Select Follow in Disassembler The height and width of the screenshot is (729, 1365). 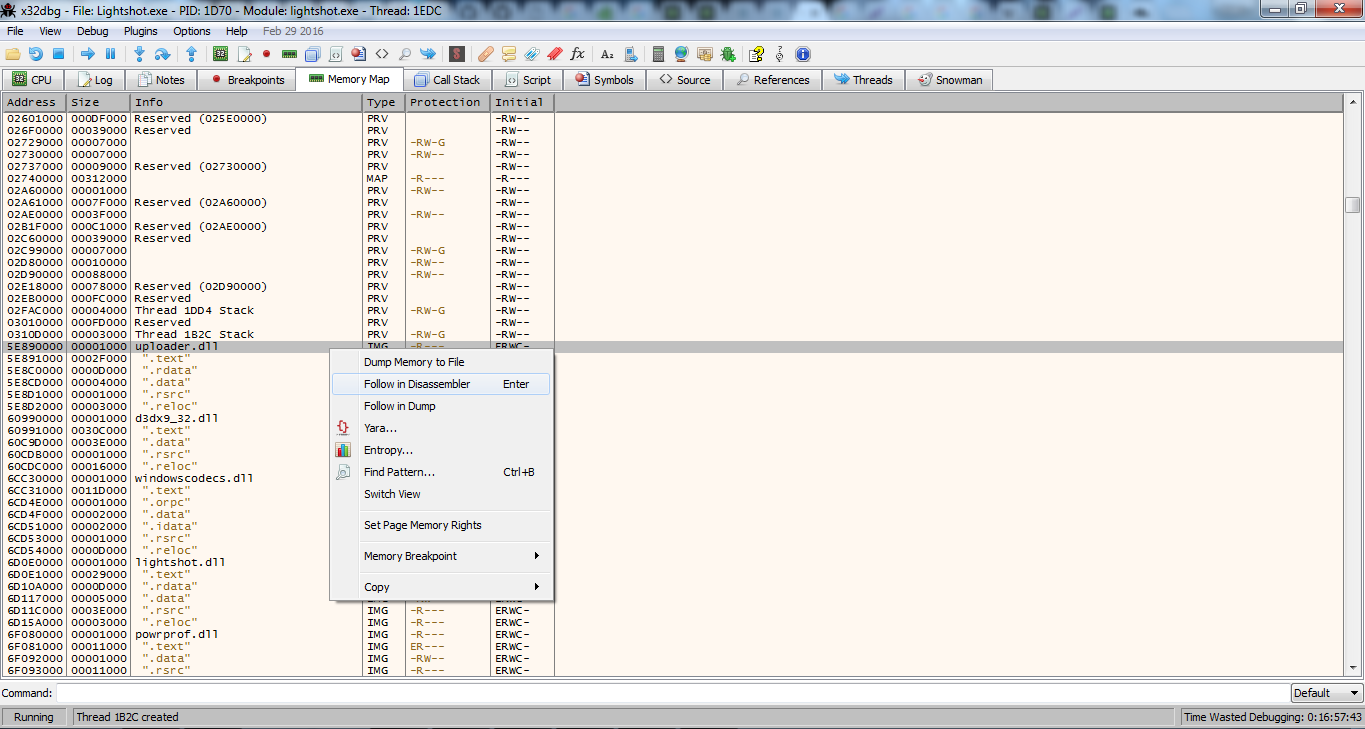(441, 384)
